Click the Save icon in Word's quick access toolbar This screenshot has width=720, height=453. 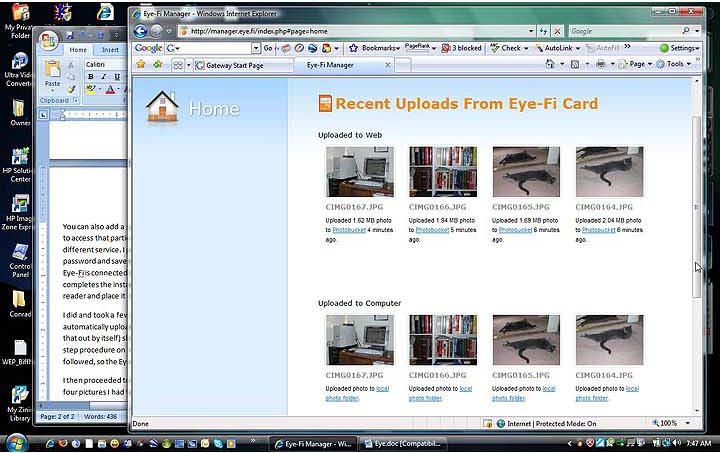coord(70,35)
